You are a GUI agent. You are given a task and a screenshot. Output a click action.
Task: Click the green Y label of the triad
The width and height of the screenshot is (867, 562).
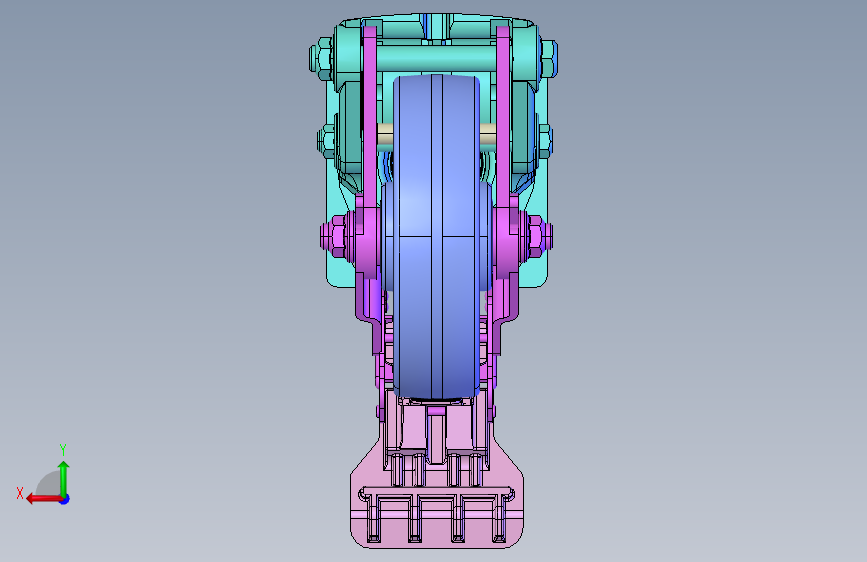(x=63, y=449)
